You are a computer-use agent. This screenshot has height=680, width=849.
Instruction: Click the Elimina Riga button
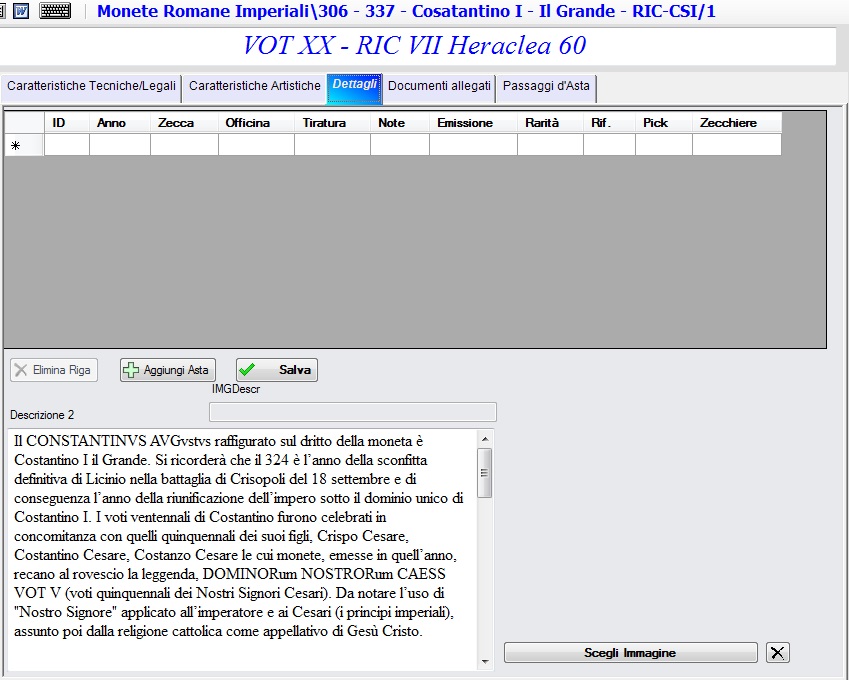click(54, 370)
